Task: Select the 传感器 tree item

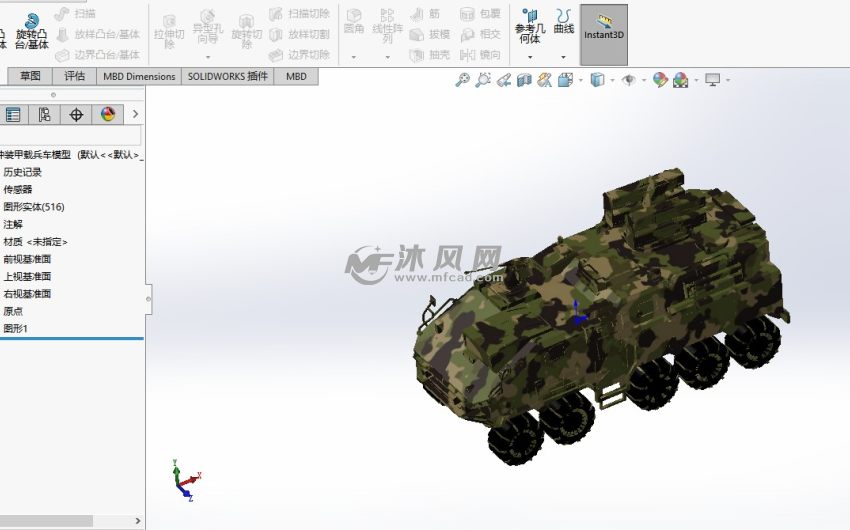Action: (18, 190)
